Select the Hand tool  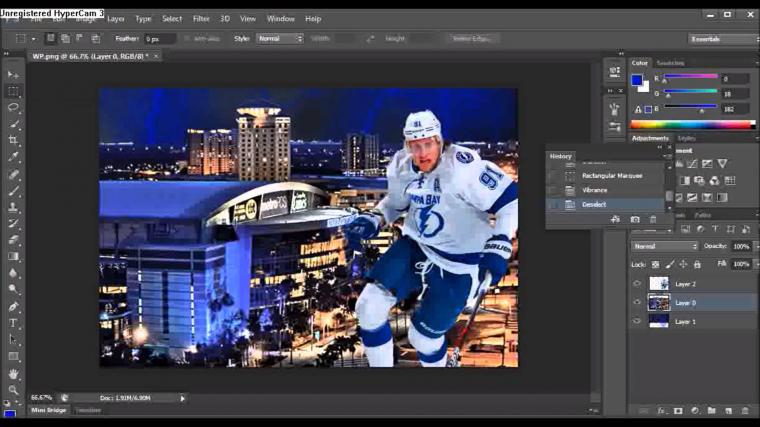[13, 374]
